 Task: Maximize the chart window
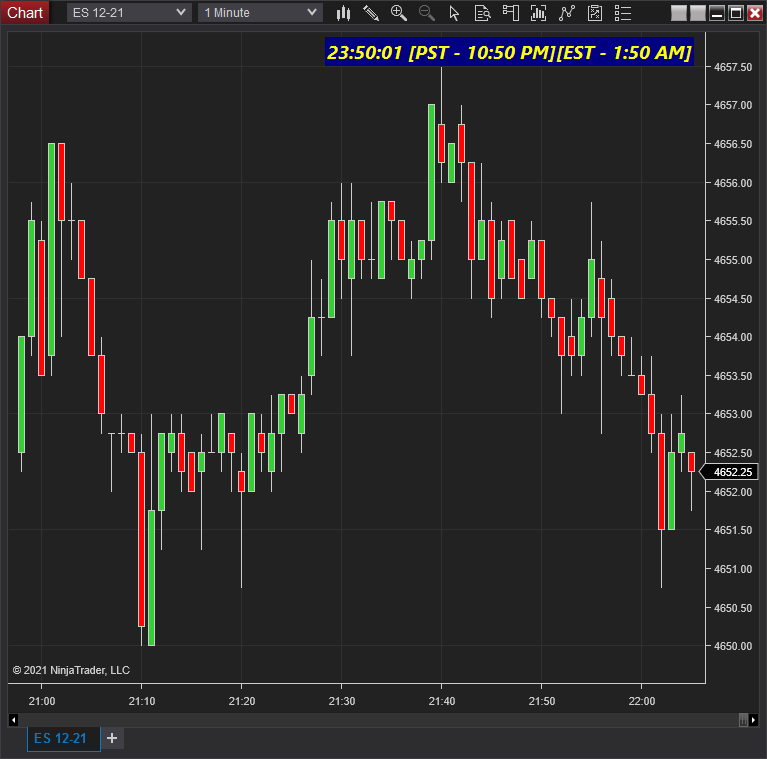[736, 13]
